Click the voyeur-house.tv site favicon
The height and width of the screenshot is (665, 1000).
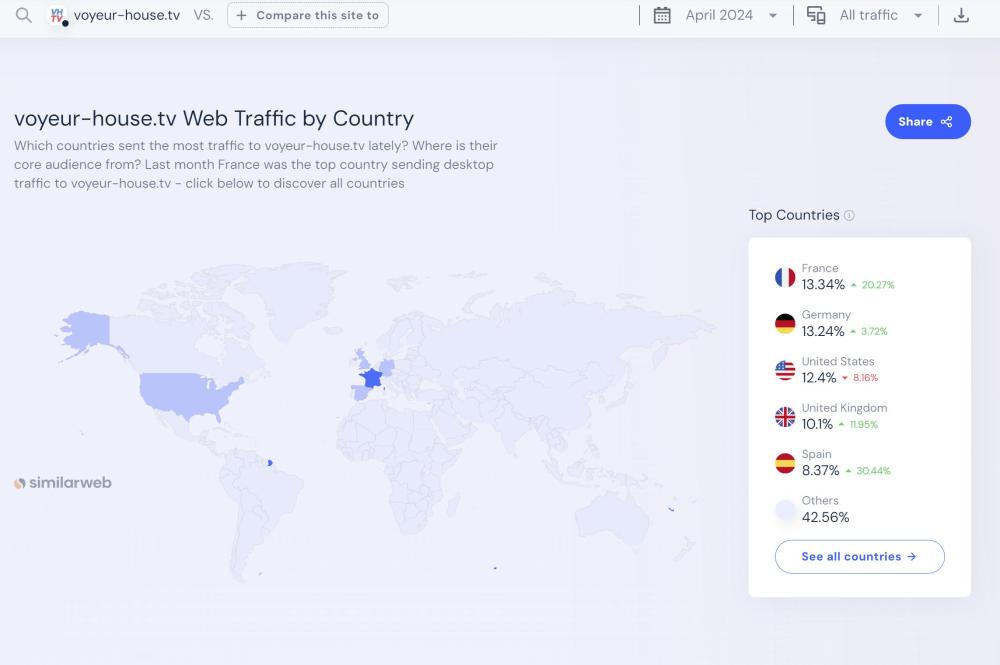[x=58, y=16]
